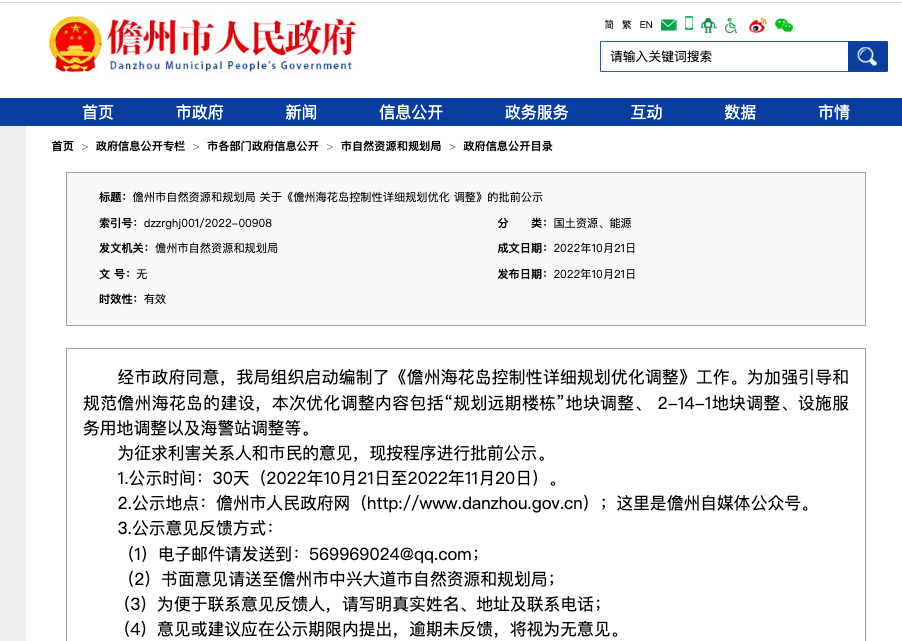
Task: Focus the keyword search input field
Action: point(724,56)
